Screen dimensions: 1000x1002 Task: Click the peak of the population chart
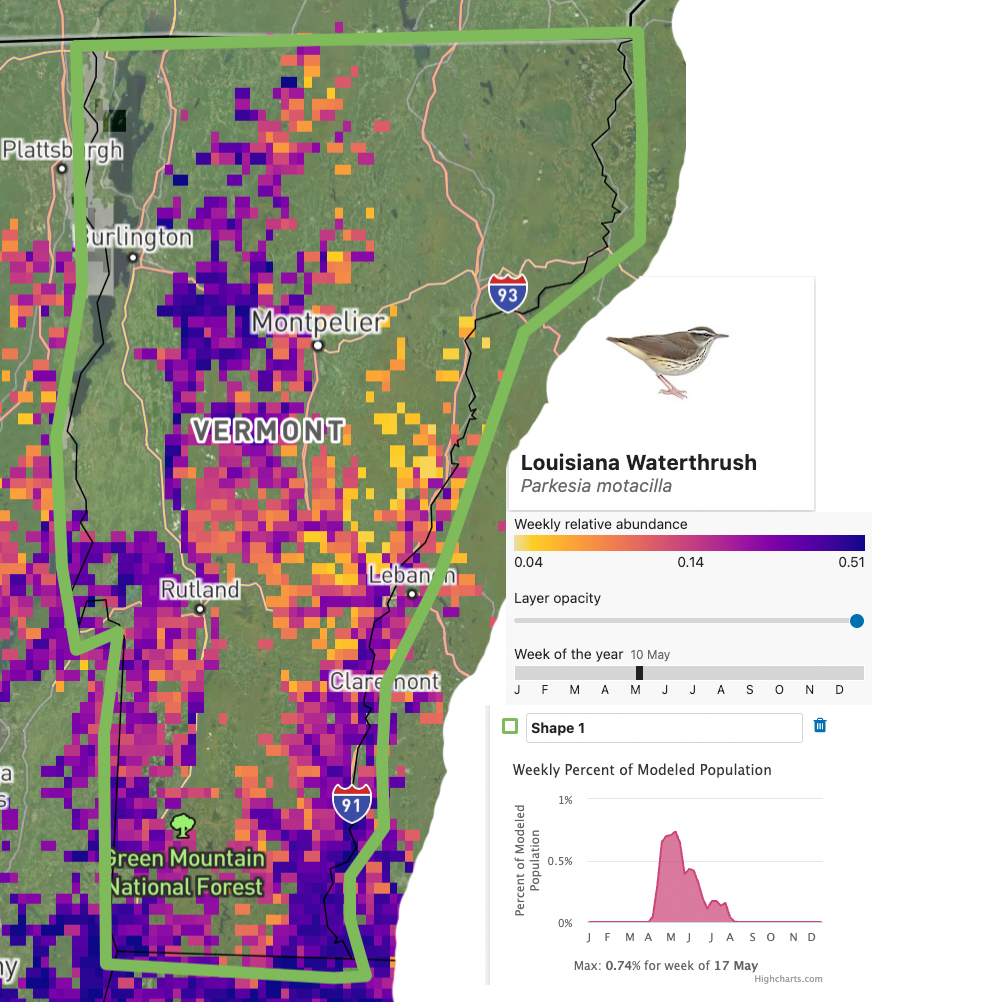click(676, 832)
